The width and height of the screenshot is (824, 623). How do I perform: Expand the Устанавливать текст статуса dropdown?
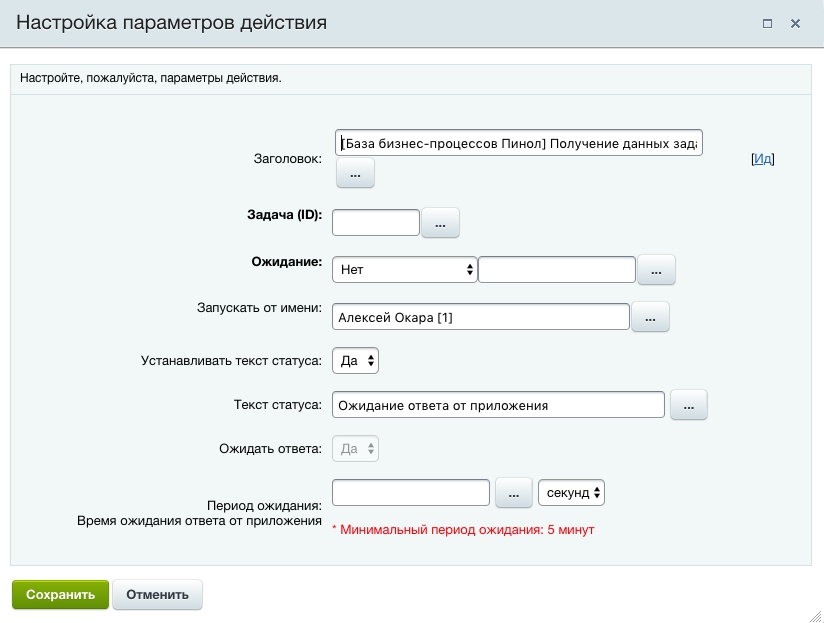point(355,360)
